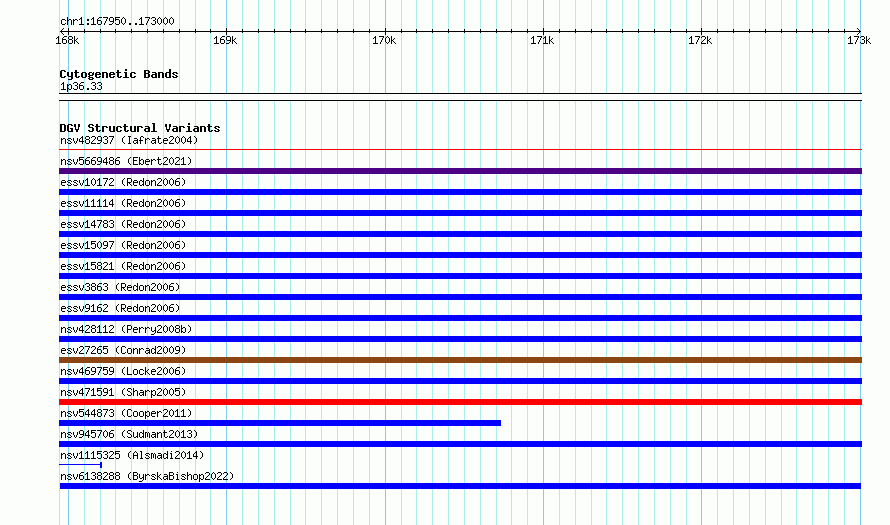This screenshot has width=890, height=525.
Task: Click the blue essv15097 variant bar
Action: pyautogui.click(x=460, y=255)
